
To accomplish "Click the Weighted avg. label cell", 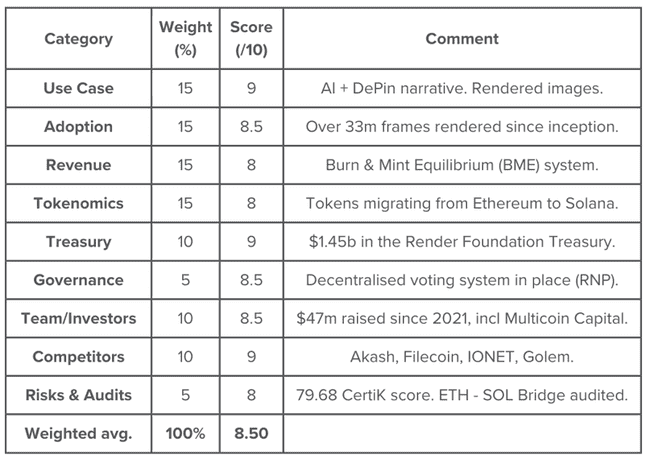I will click(78, 433).
